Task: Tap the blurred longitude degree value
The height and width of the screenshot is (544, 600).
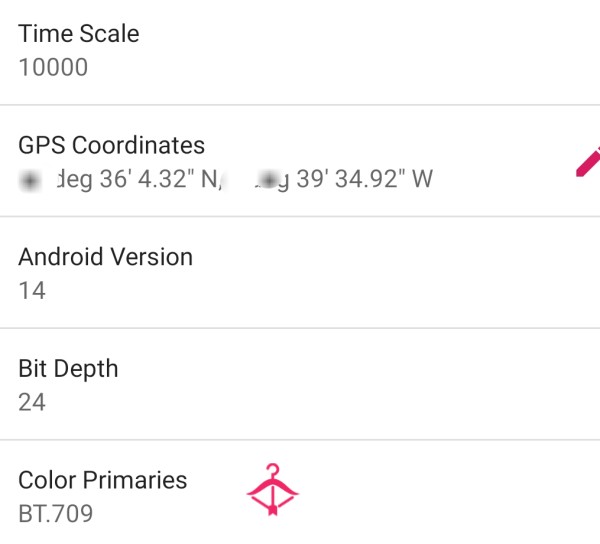Action: (x=268, y=180)
